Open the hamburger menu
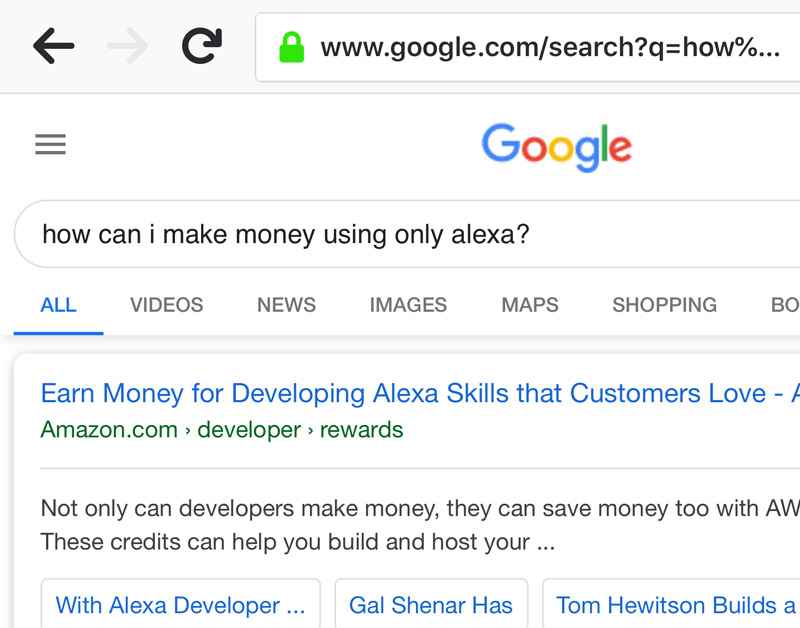Screen dimensions: 800x628 tap(50, 145)
